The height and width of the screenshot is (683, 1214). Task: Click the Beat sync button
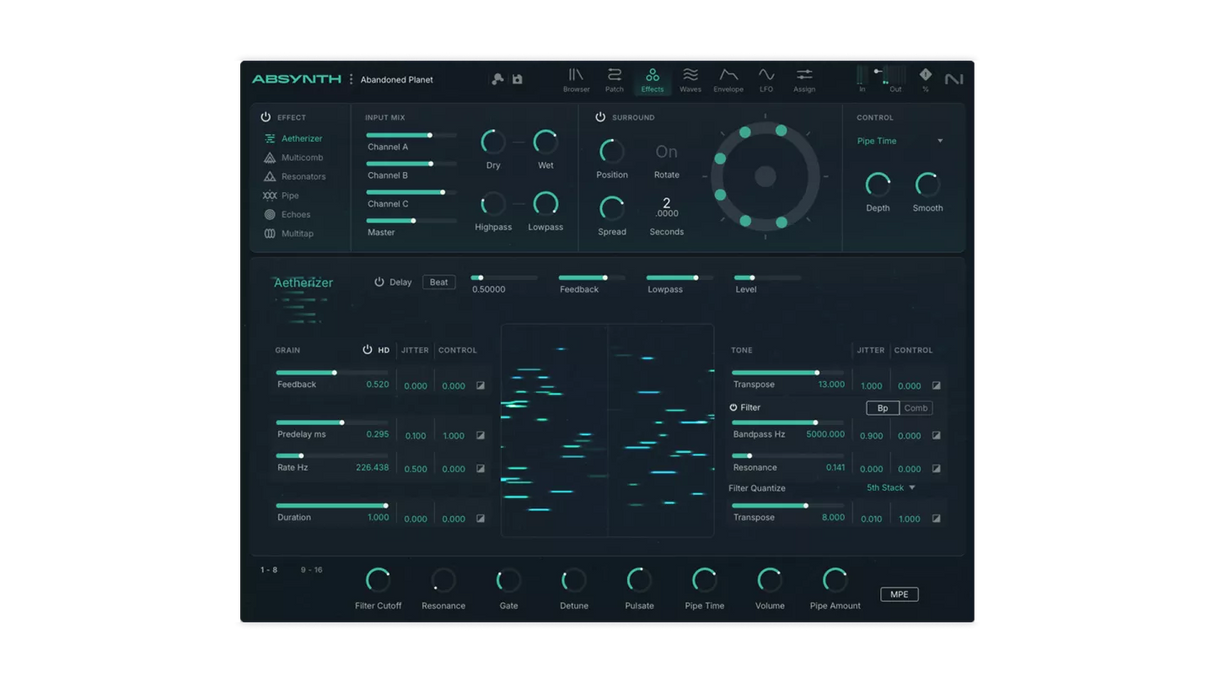click(438, 282)
